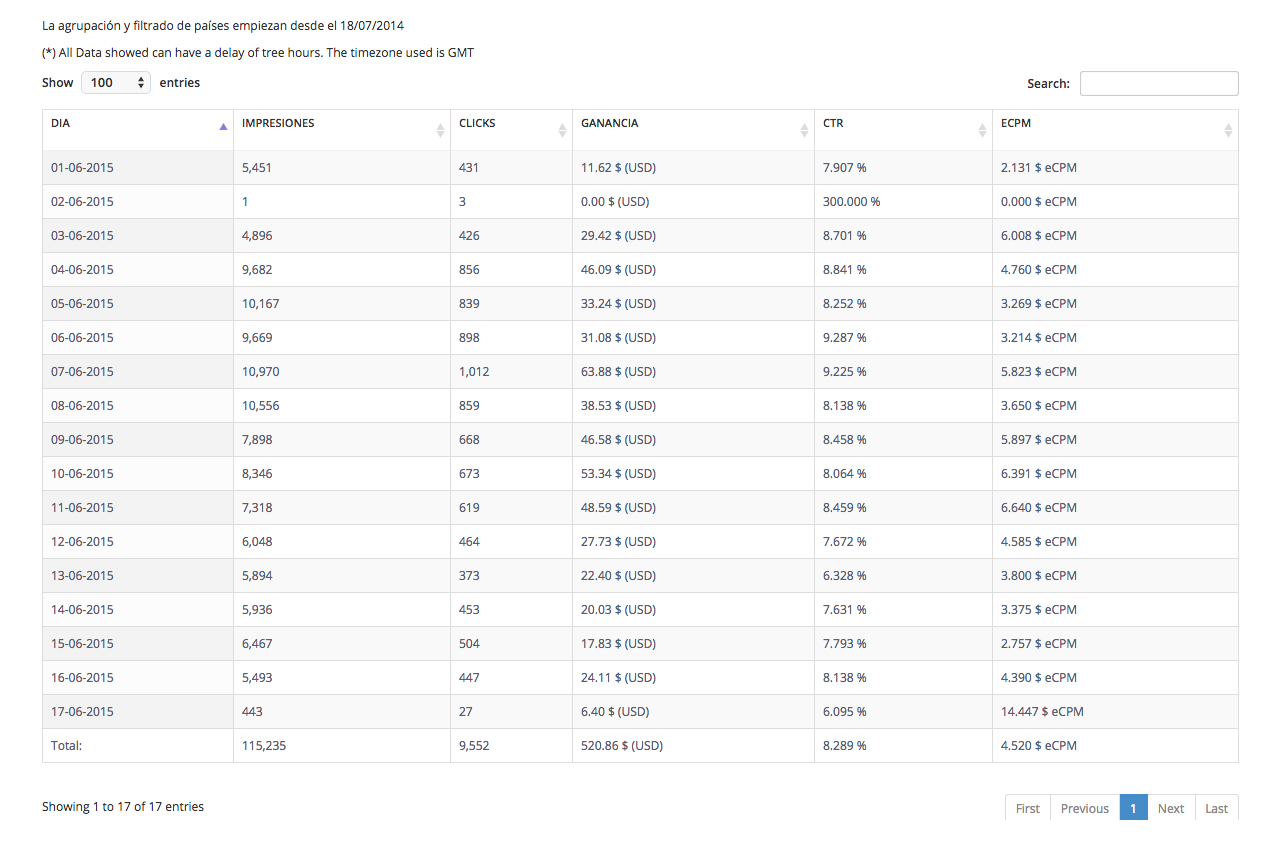The width and height of the screenshot is (1275, 858).
Task: Select the 05-06-2015 date cell
Action: tap(138, 304)
